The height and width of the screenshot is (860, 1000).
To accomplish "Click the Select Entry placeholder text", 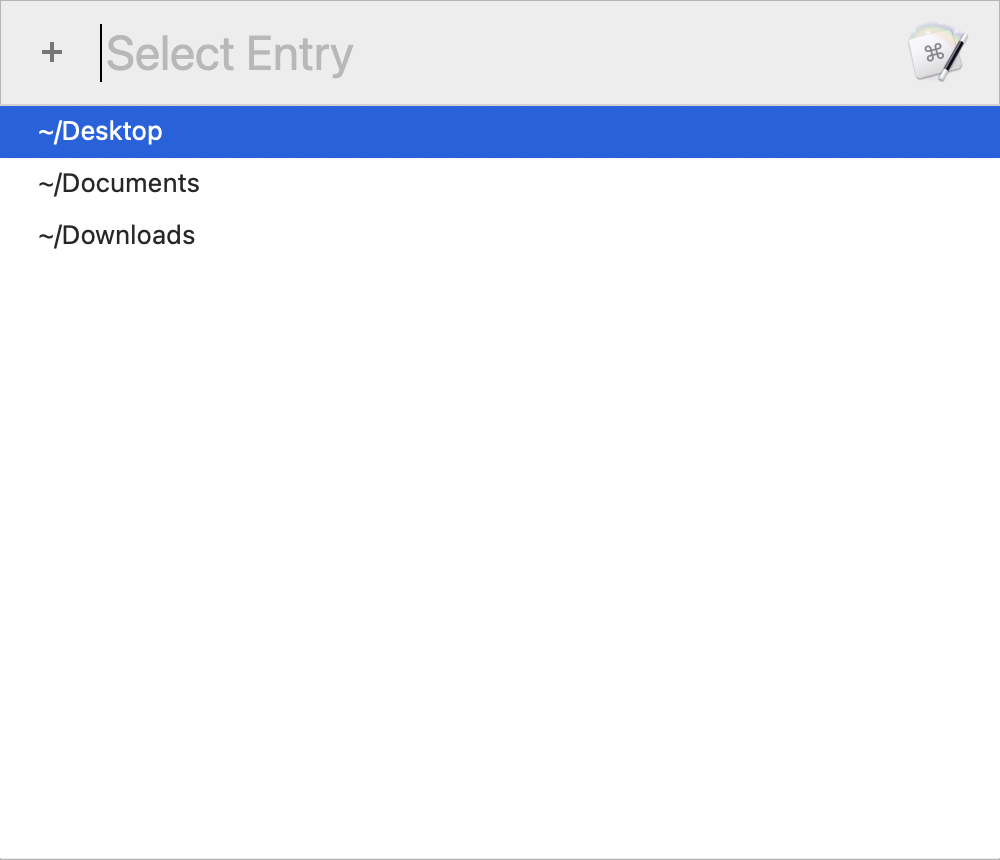I will (230, 55).
